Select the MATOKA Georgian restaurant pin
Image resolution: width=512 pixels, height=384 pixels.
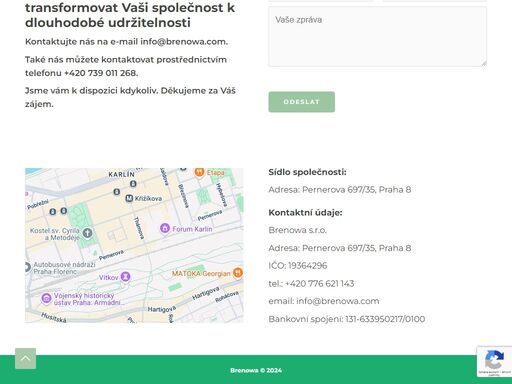pos(238,273)
